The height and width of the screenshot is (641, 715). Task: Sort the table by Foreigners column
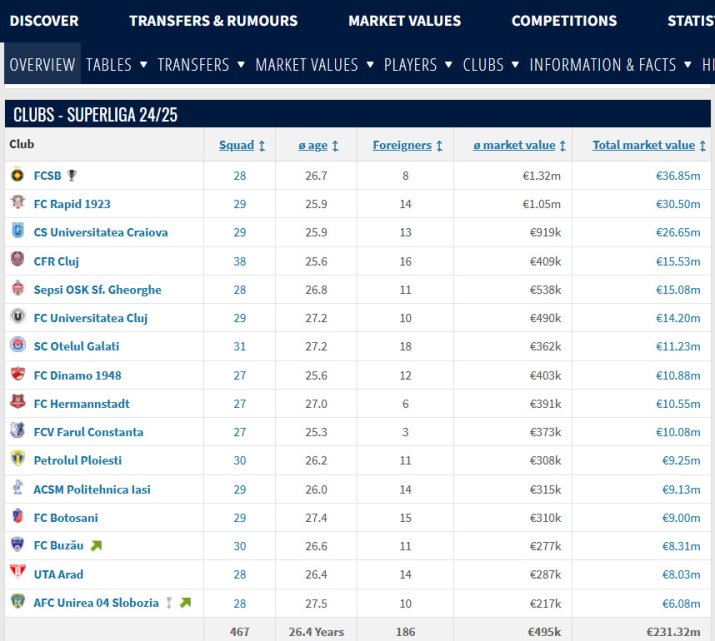click(402, 145)
